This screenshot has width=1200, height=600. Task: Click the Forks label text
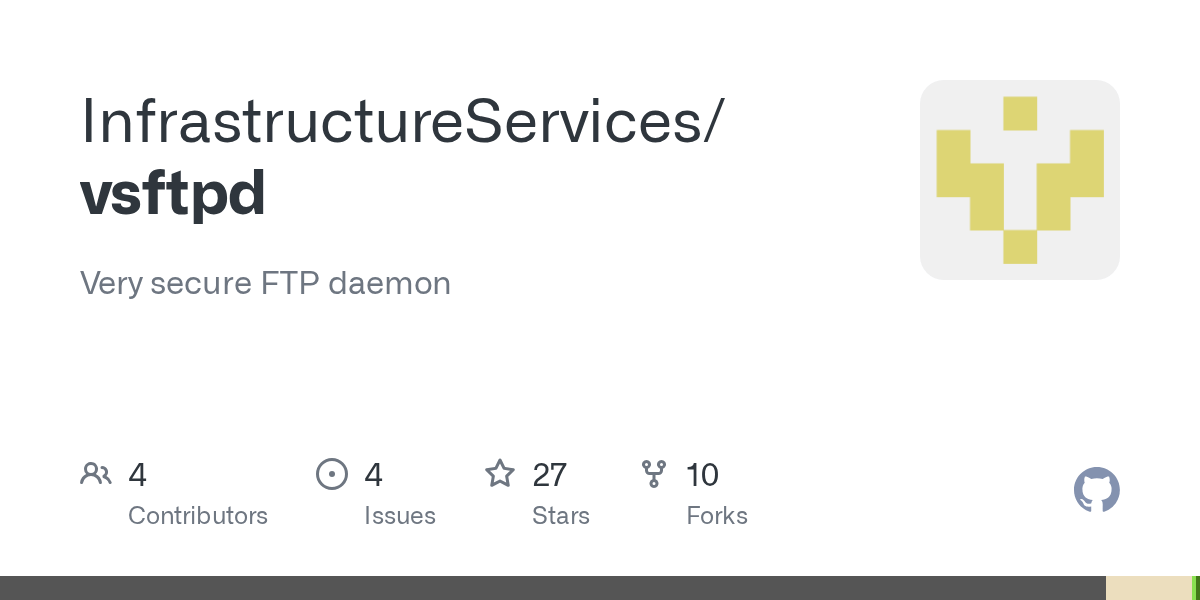[717, 516]
